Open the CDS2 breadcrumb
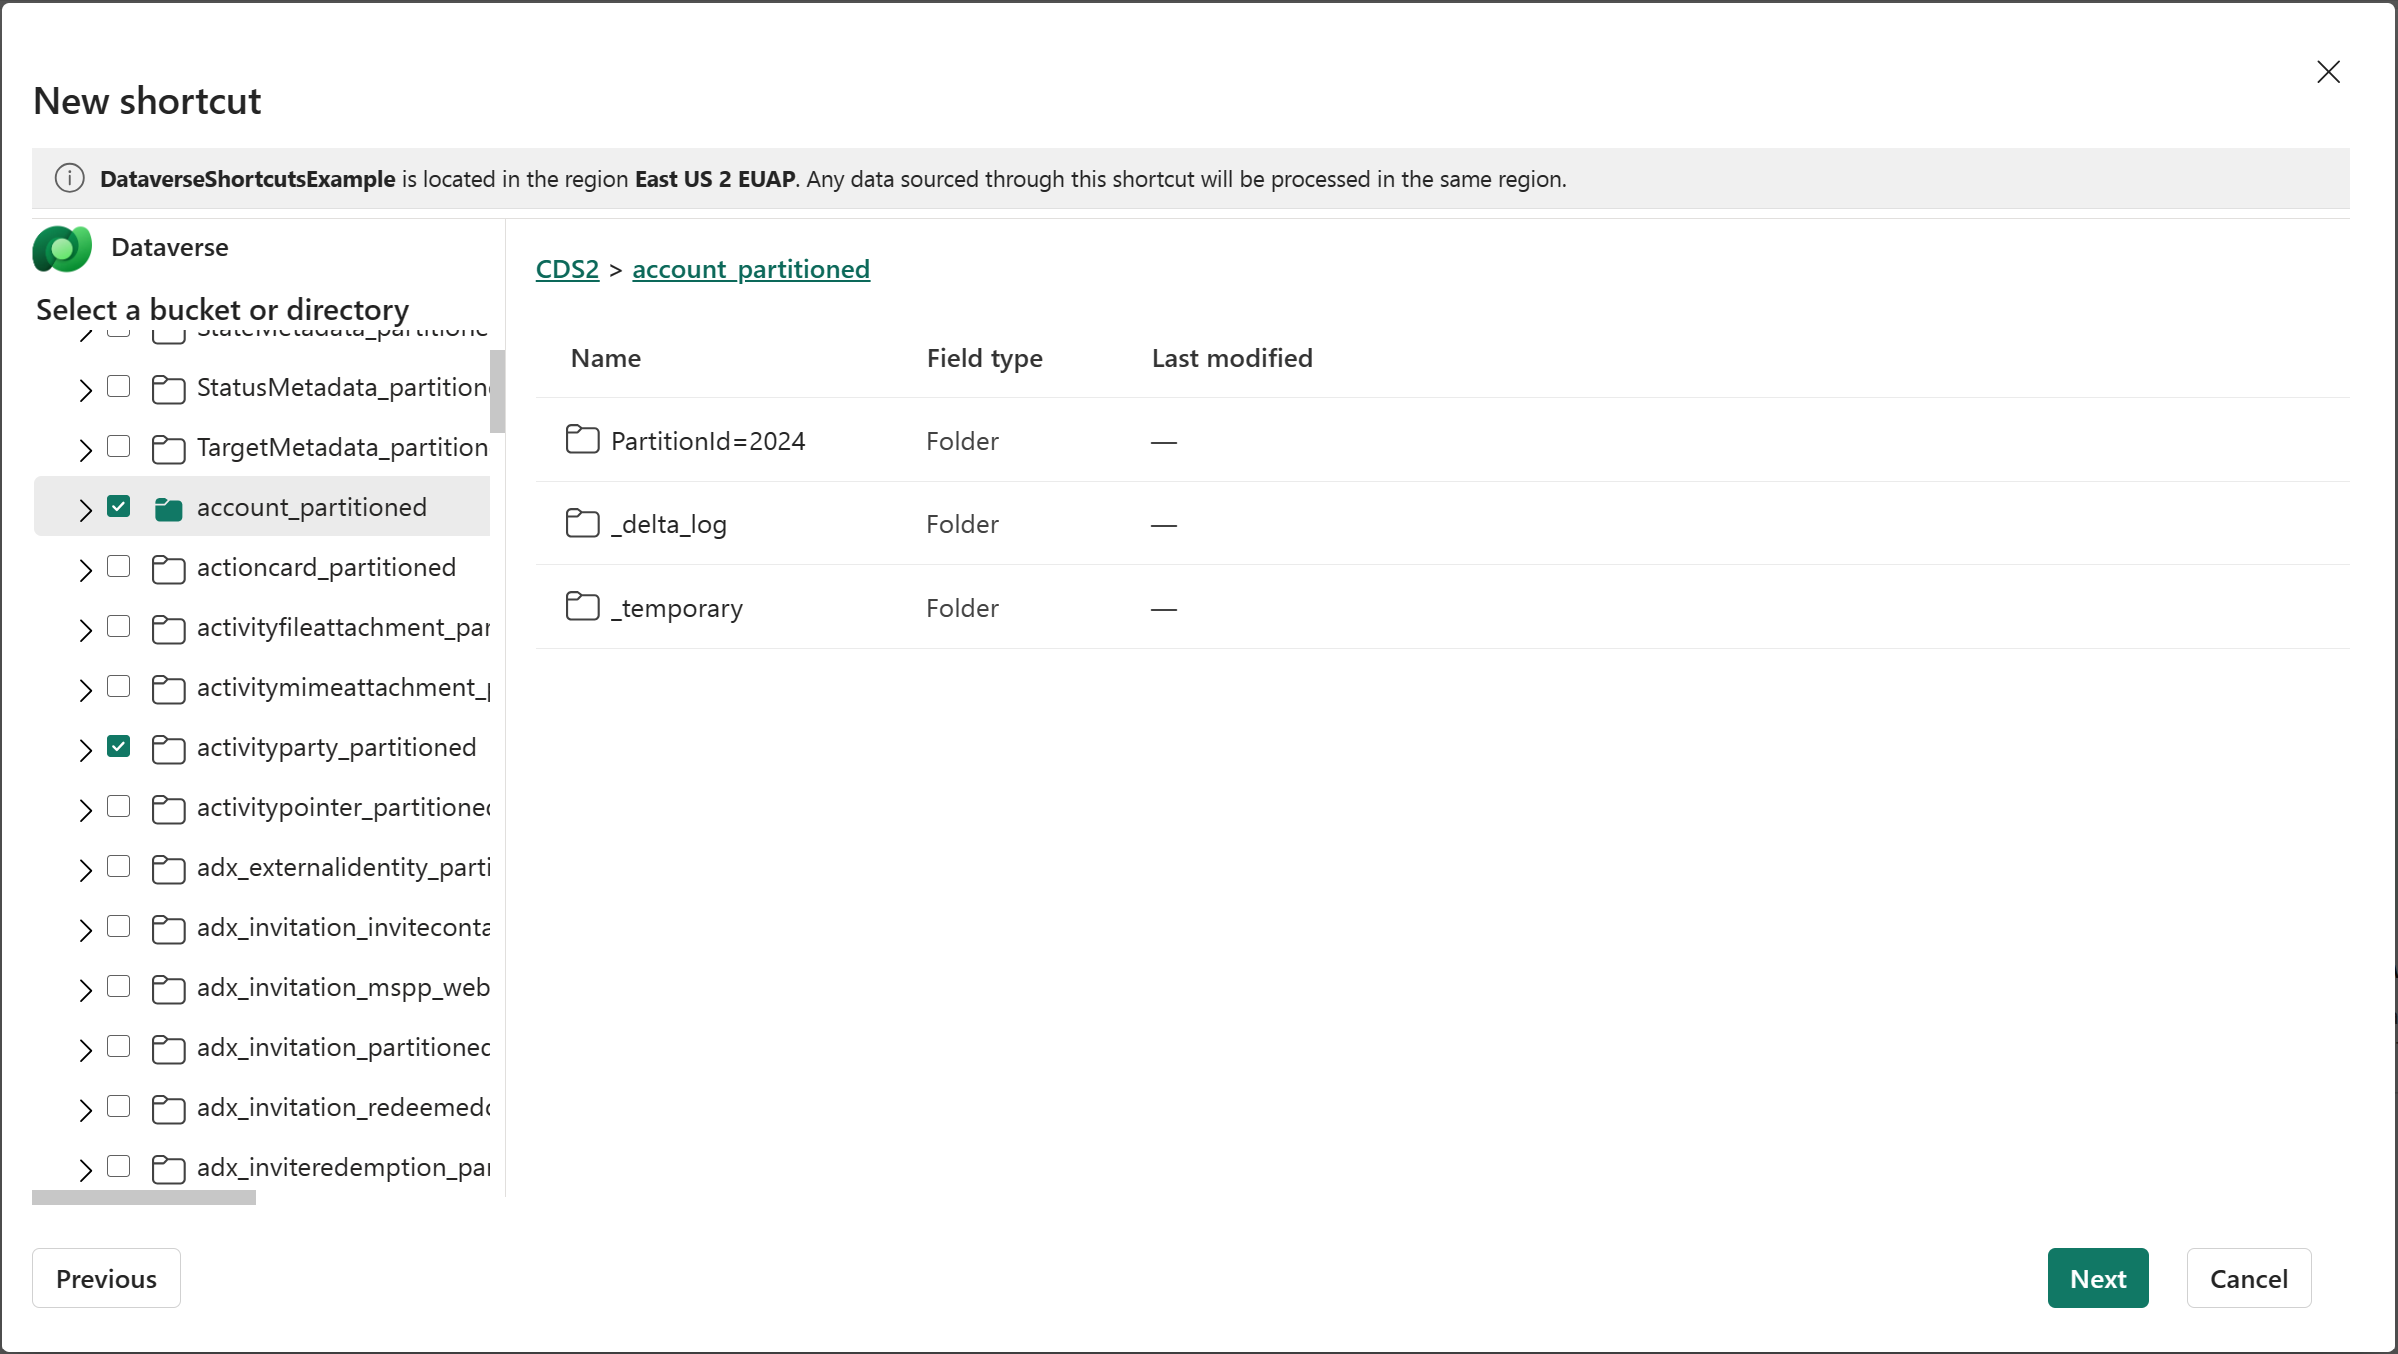Image resolution: width=2398 pixels, height=1354 pixels. pyautogui.click(x=567, y=268)
